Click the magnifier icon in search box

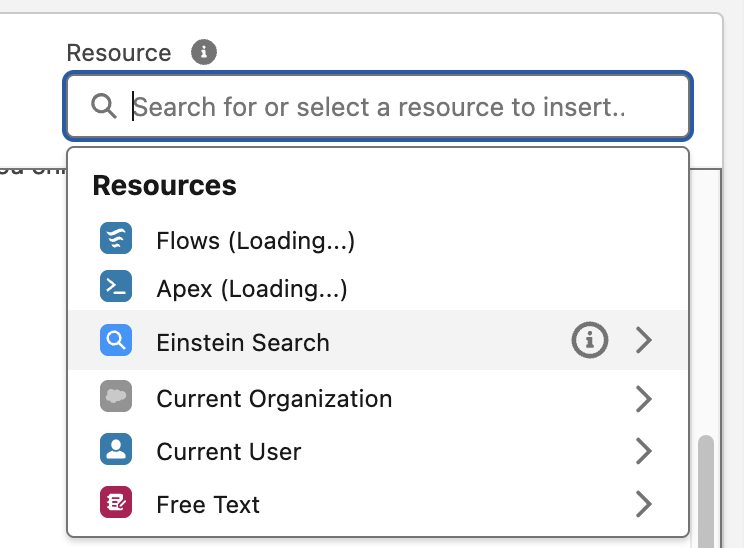click(104, 106)
